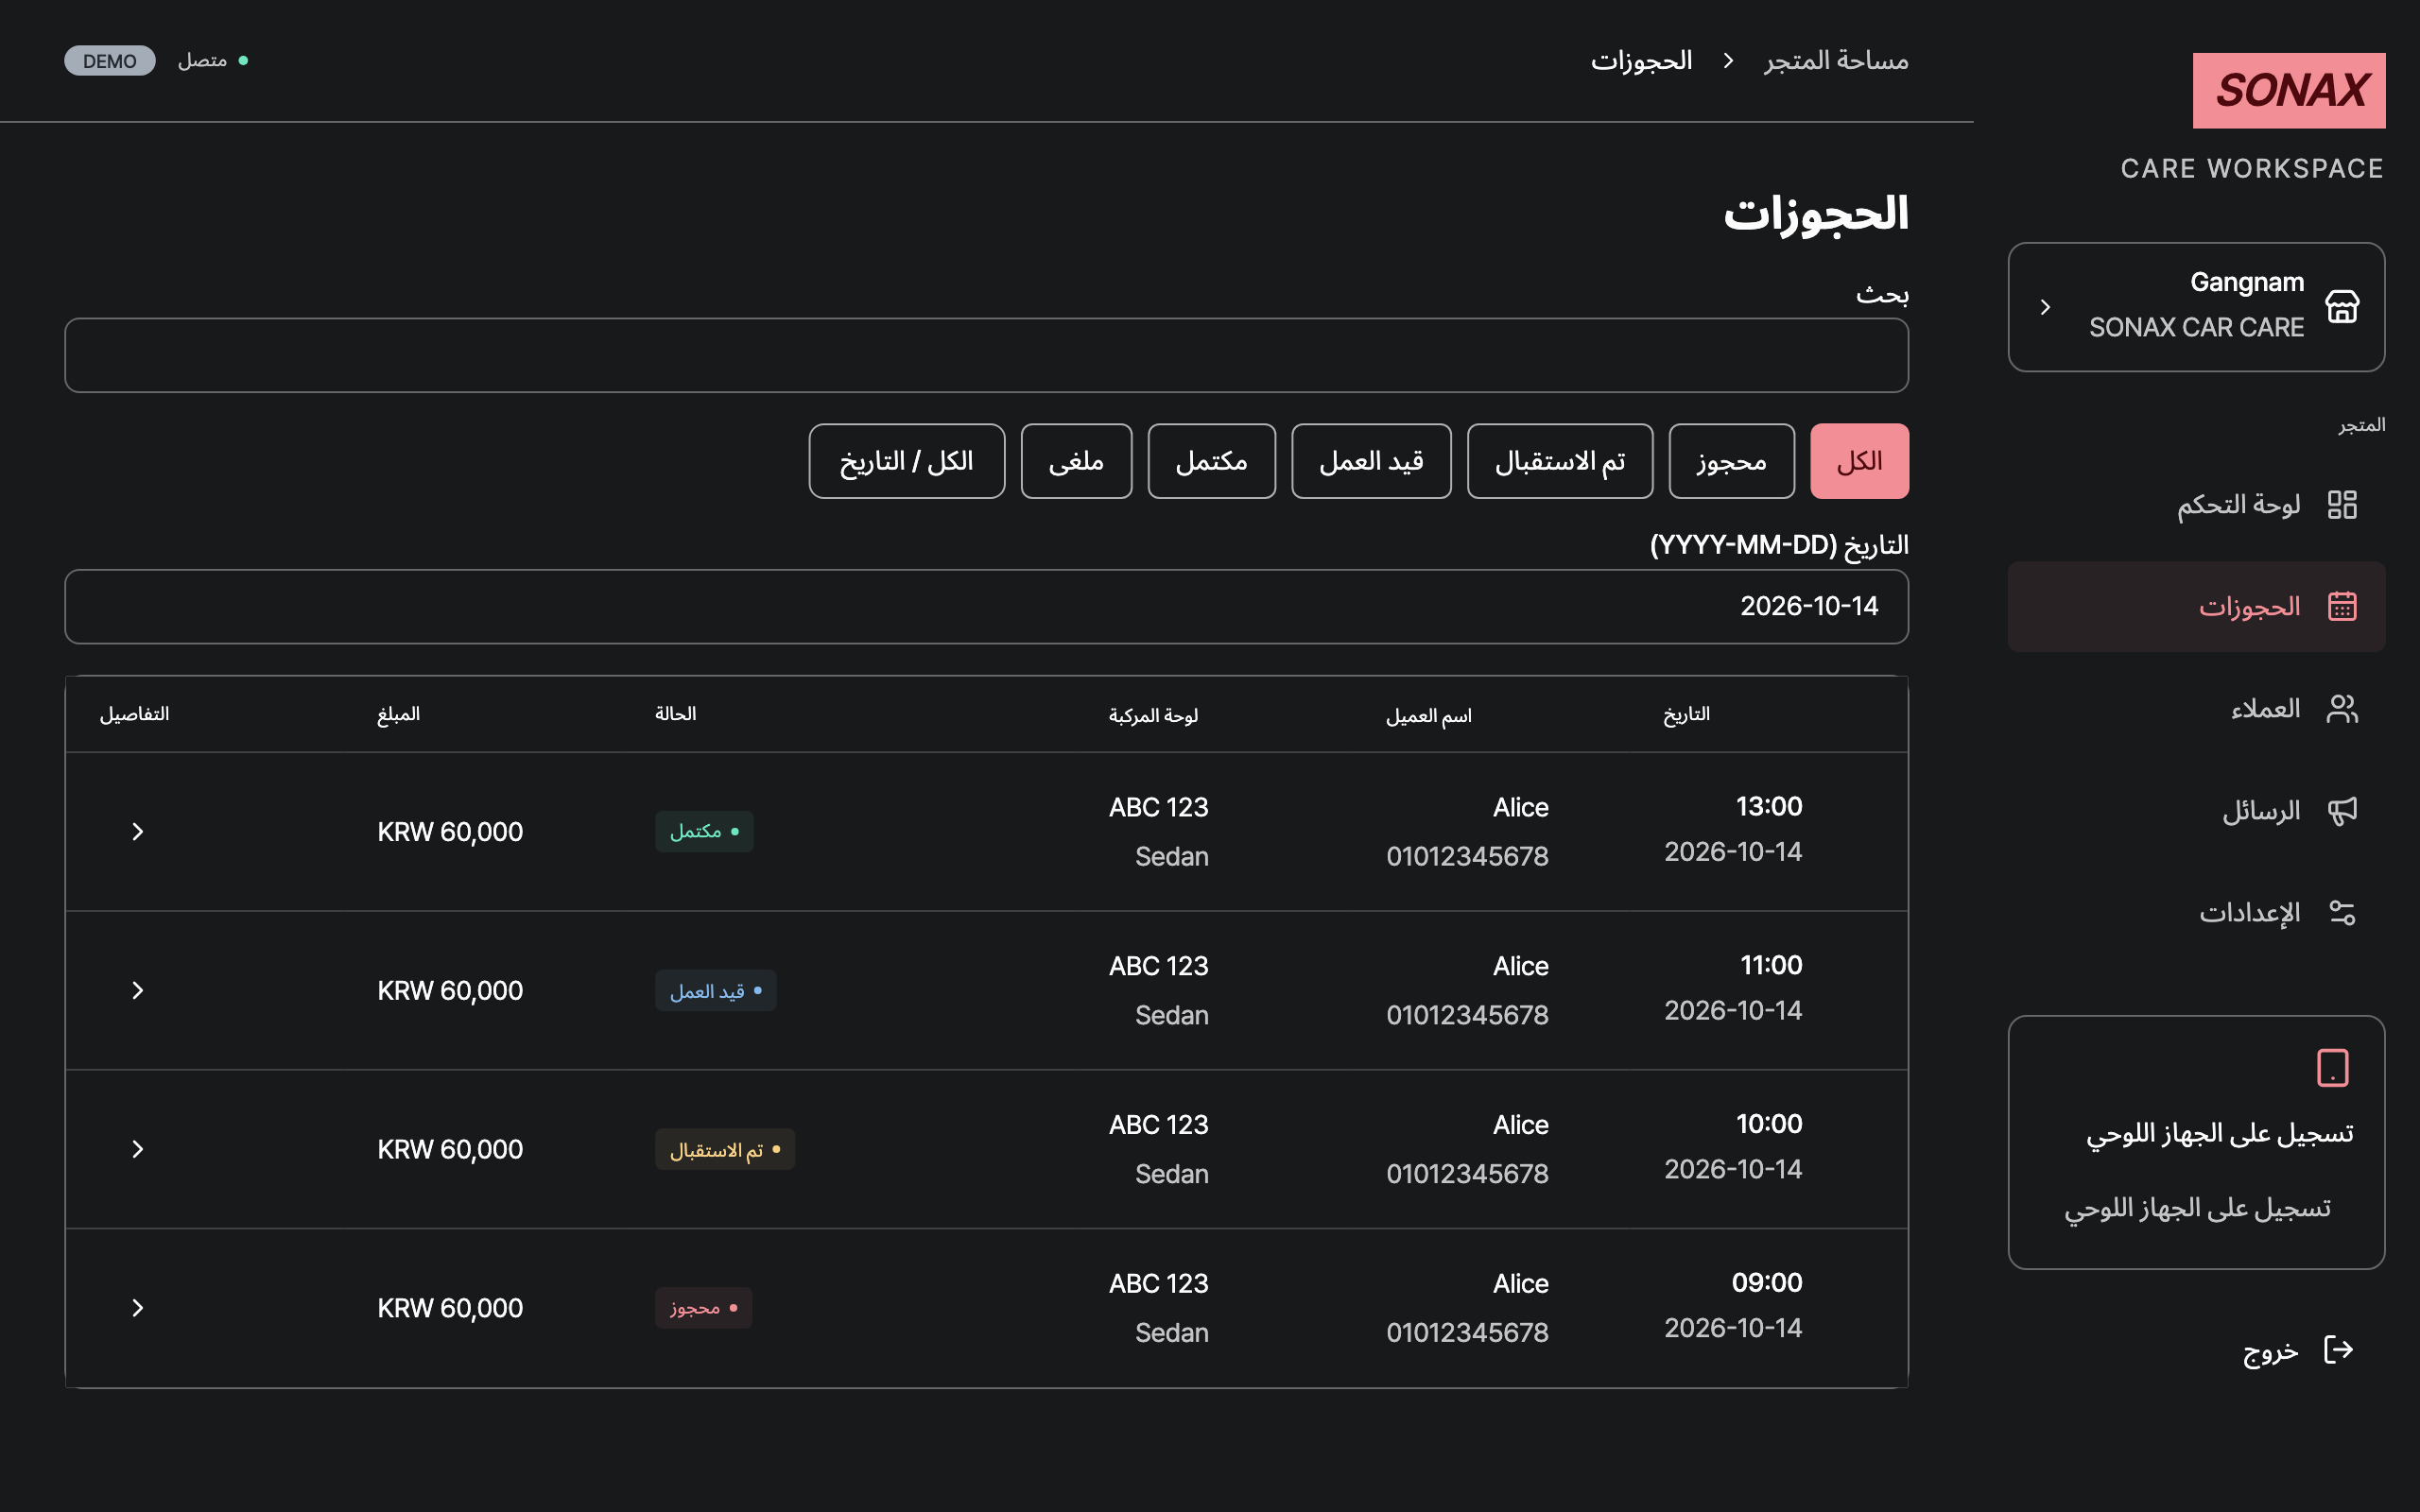Click the تم الاستقبال badge in 10:00 row
Screen dimensions: 2420x1512
725,1149
